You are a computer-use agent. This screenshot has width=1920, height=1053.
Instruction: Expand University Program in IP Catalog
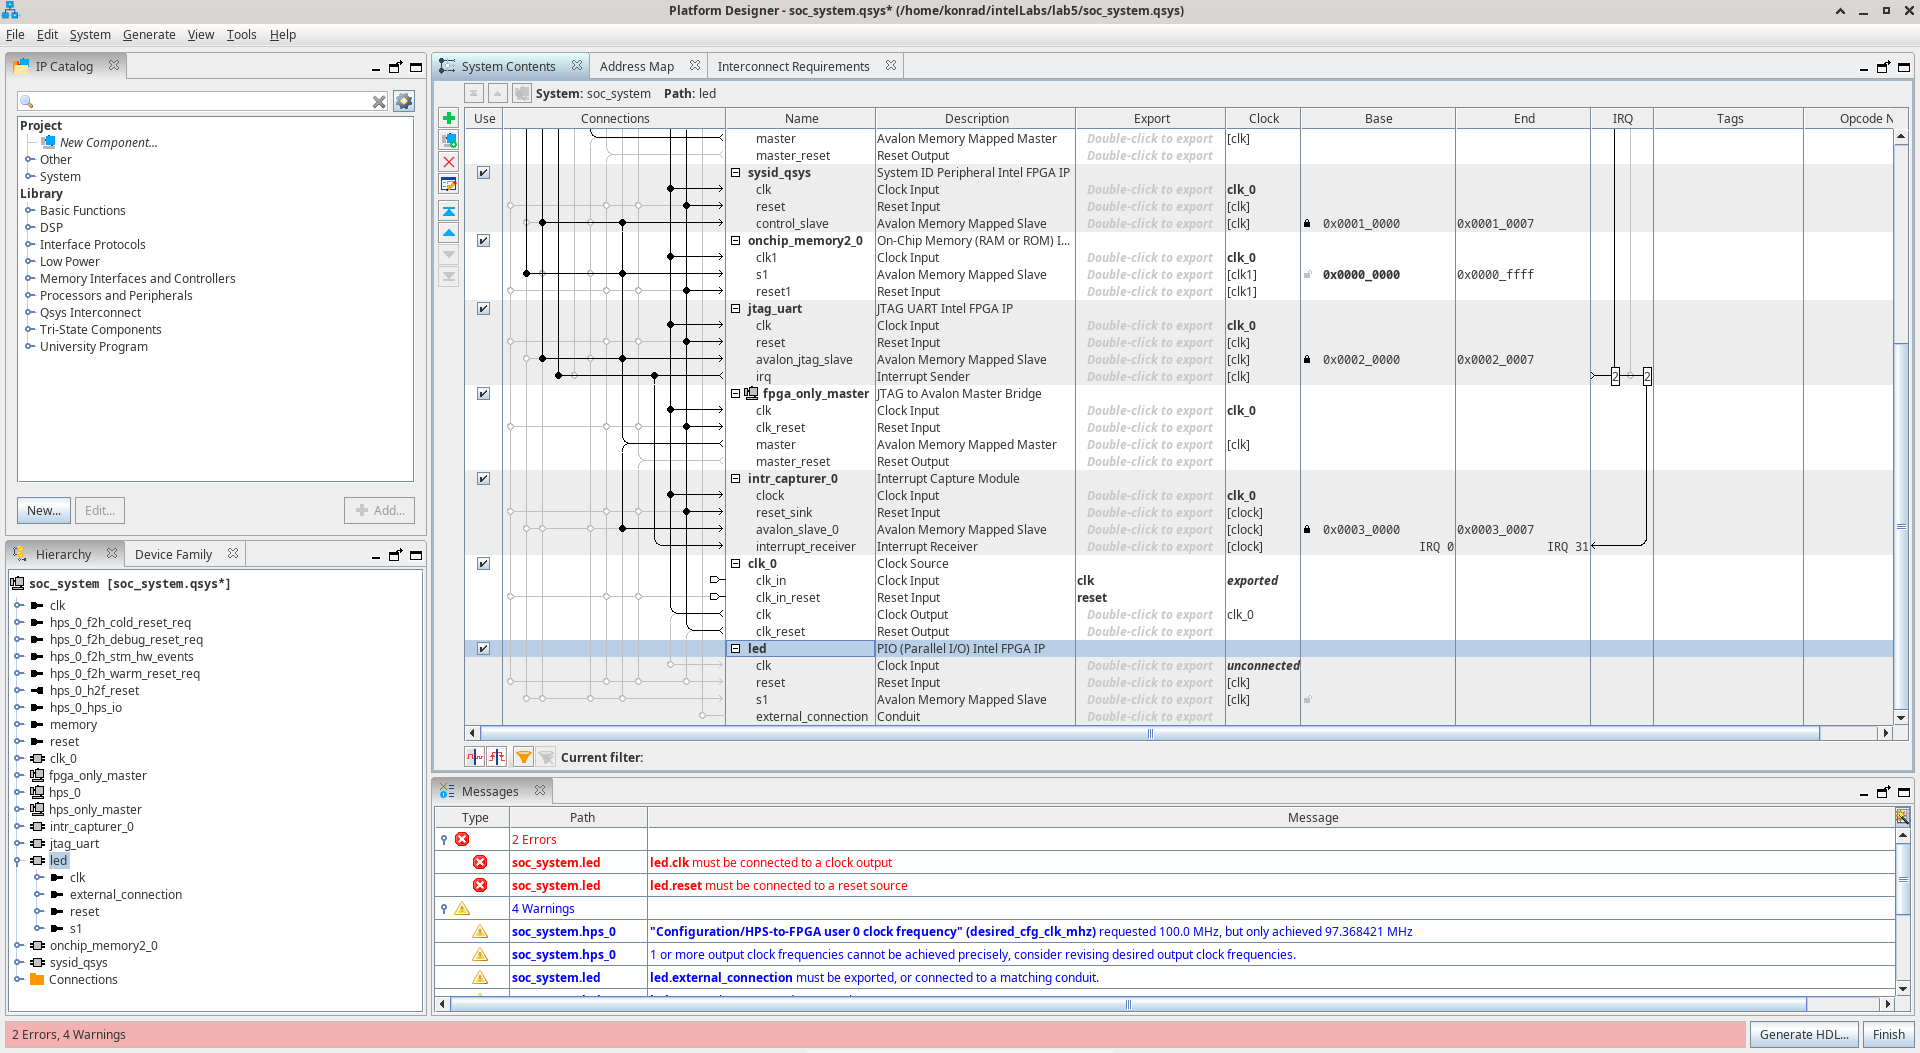pyautogui.click(x=30, y=347)
